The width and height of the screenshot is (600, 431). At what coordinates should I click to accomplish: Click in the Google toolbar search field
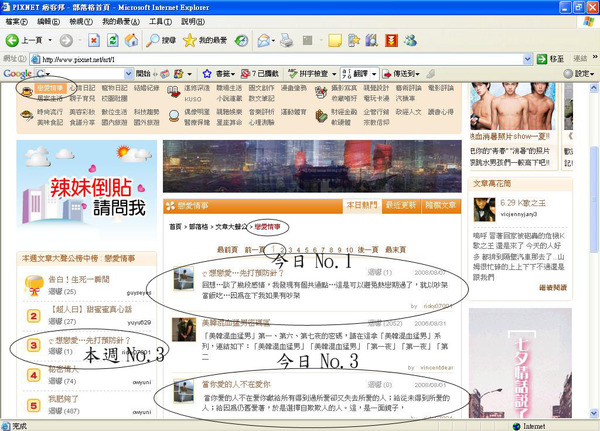pyautogui.click(x=85, y=73)
